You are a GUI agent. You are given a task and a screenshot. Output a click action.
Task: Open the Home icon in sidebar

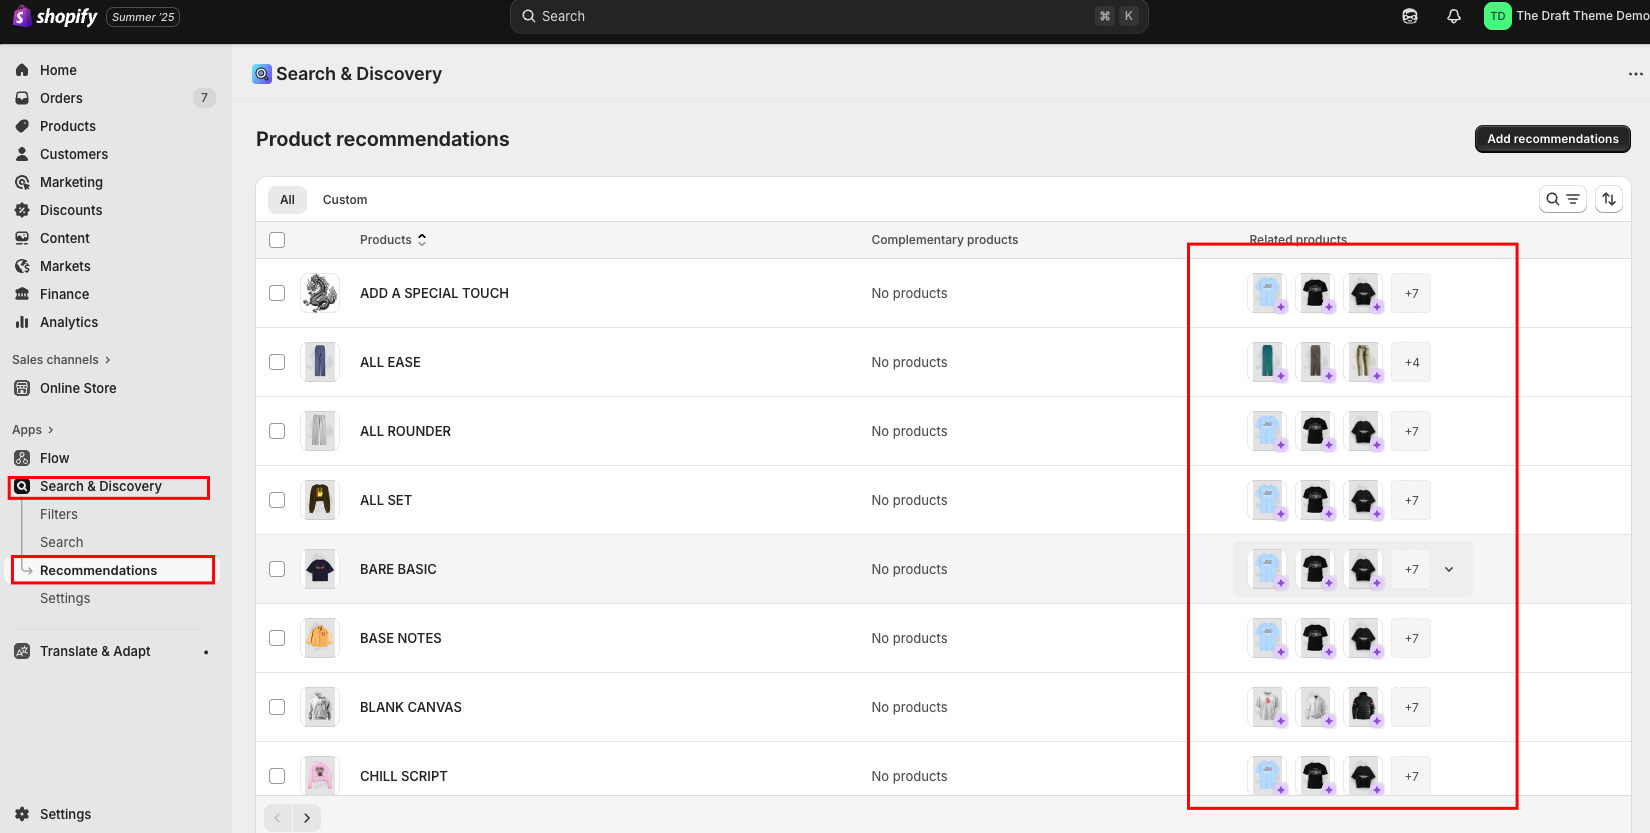point(22,70)
